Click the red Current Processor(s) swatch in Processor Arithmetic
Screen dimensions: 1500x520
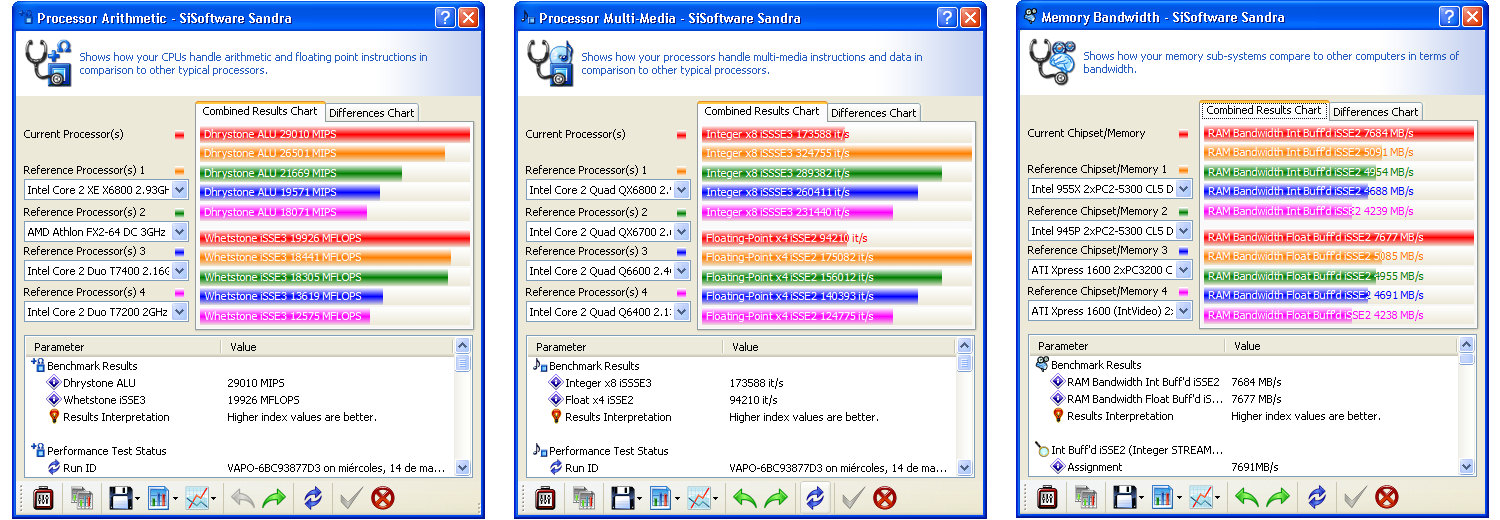coord(179,135)
